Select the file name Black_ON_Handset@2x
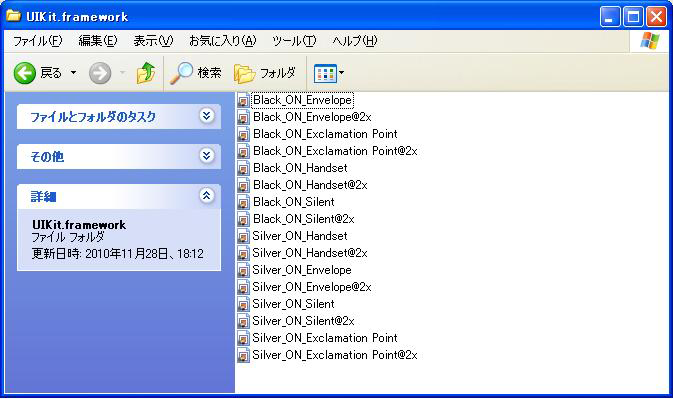The image size is (673, 399). [x=310, y=185]
